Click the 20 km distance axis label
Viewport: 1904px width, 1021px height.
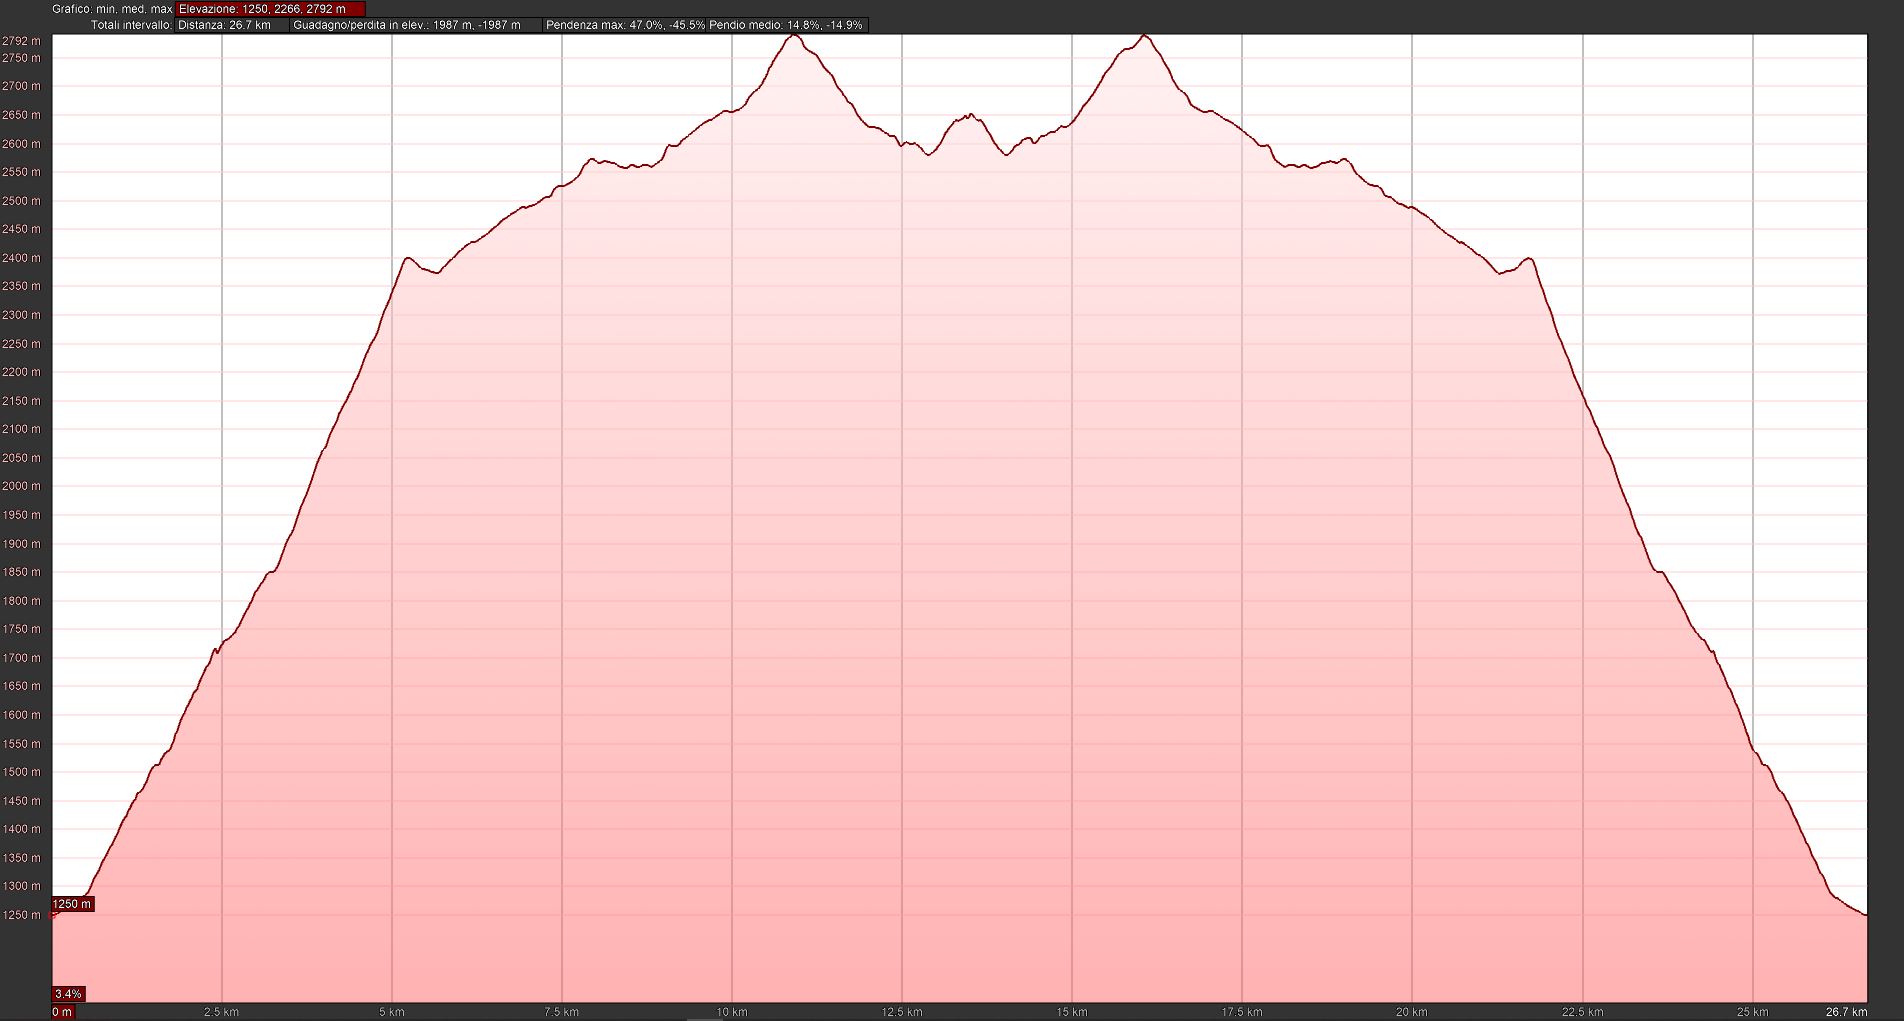(x=1411, y=1012)
